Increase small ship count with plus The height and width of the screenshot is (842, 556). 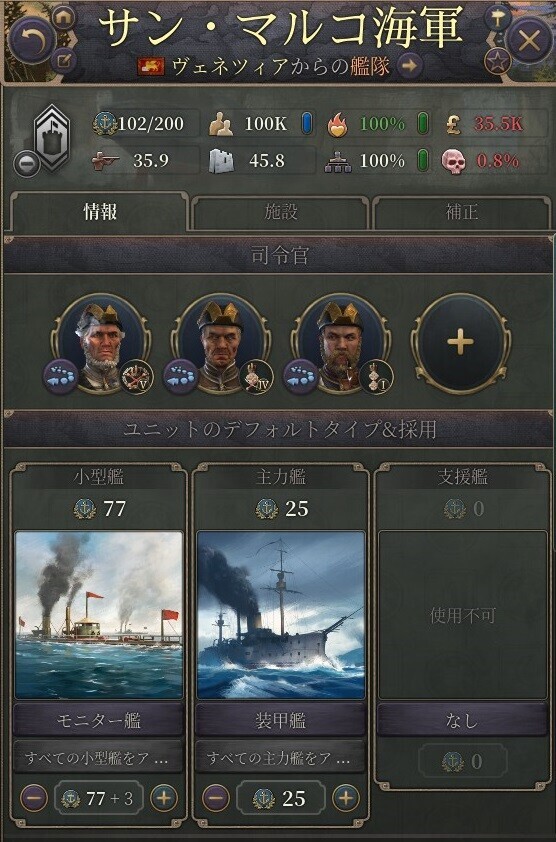coord(164,798)
